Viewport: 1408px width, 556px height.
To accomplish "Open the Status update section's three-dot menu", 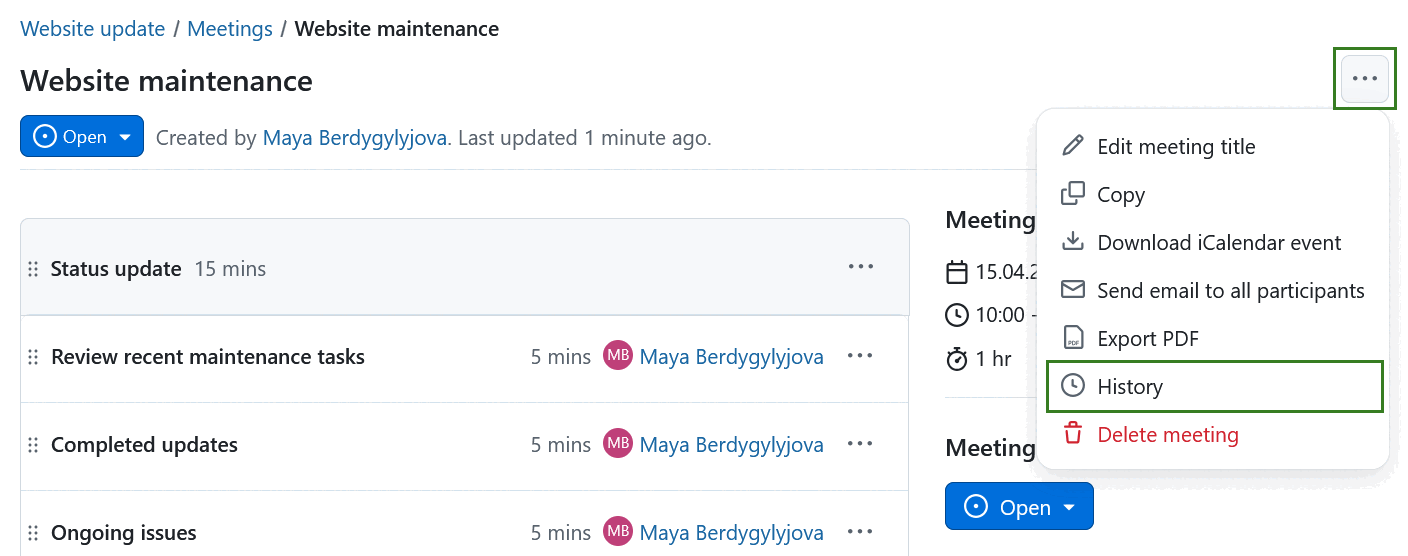I will pyautogui.click(x=860, y=267).
